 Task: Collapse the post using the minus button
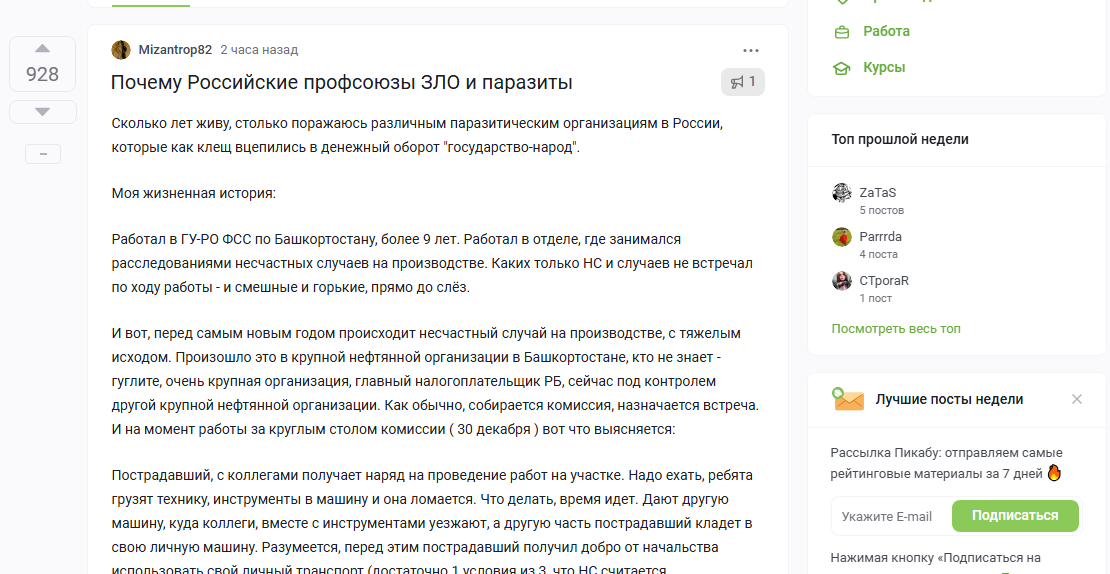pos(43,154)
